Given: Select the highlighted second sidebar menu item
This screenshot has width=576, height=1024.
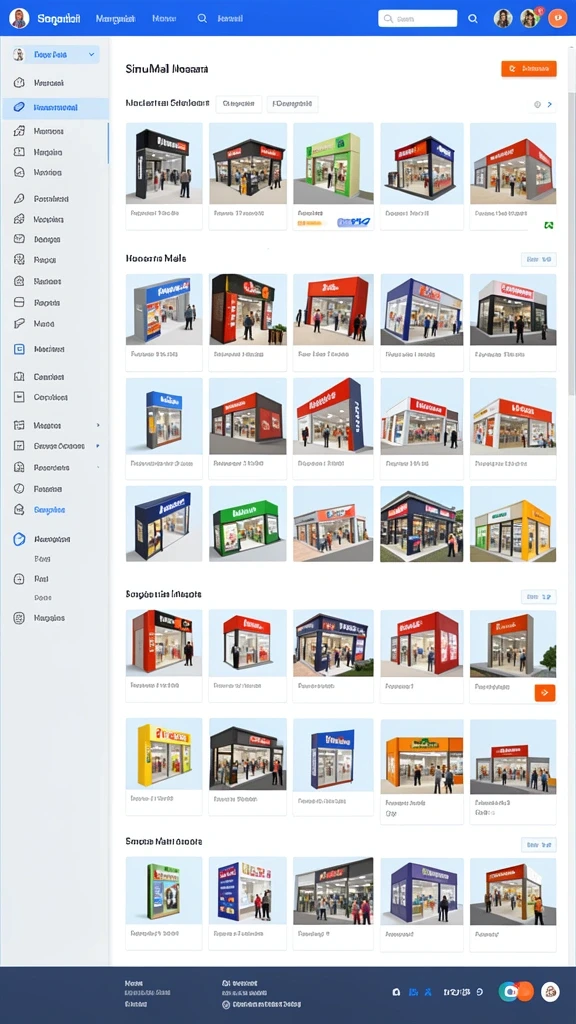Looking at the screenshot, I should pyautogui.click(x=55, y=107).
